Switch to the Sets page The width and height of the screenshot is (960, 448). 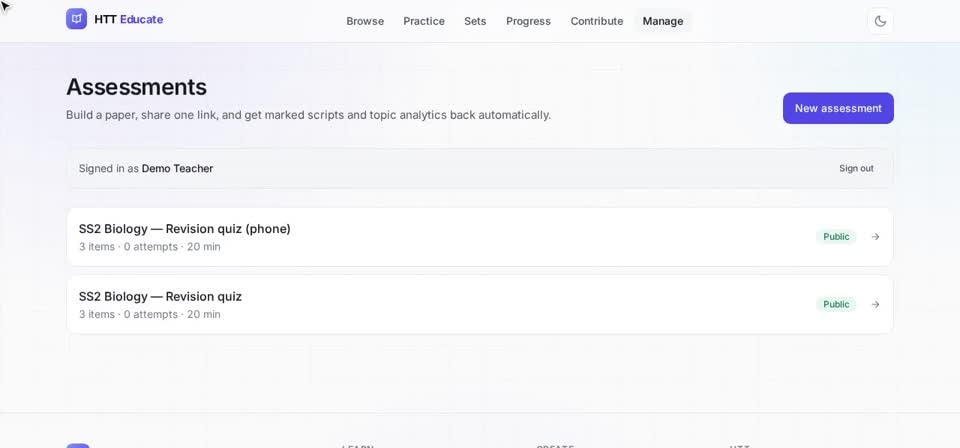coord(475,21)
